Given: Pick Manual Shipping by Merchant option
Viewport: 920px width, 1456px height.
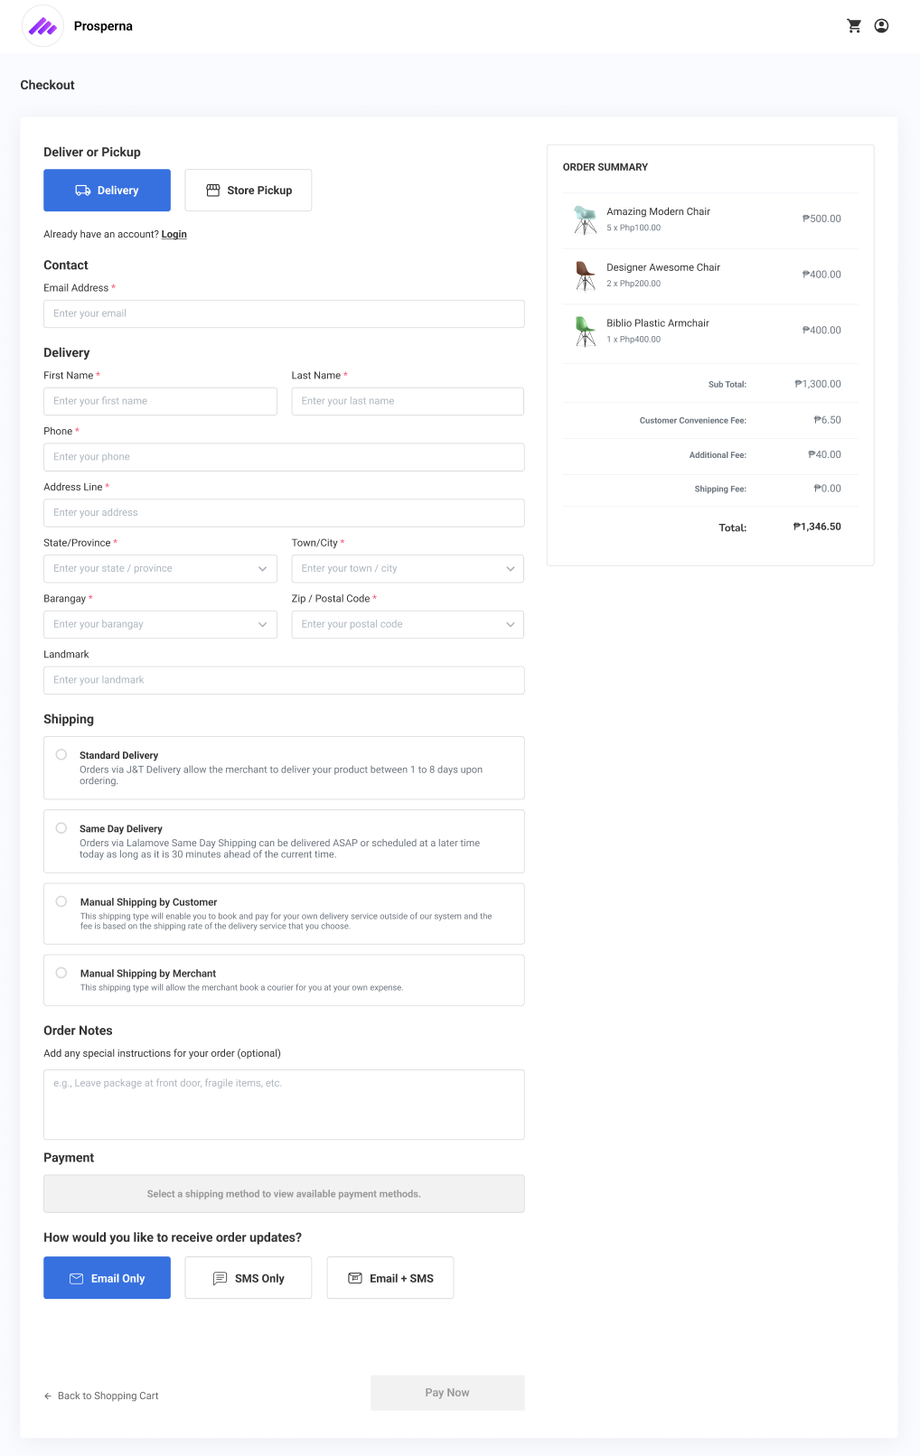Looking at the screenshot, I should (61, 973).
